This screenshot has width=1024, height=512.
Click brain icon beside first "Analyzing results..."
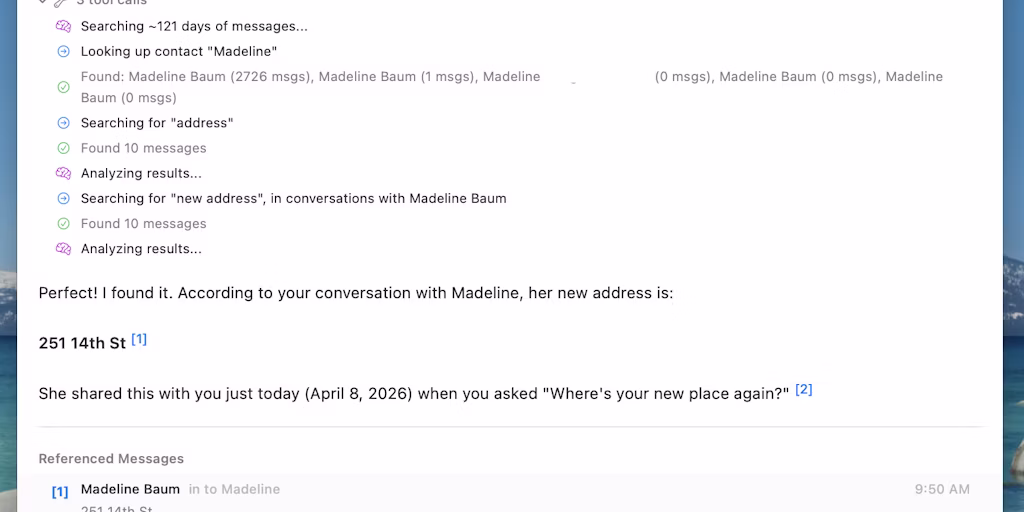point(64,173)
